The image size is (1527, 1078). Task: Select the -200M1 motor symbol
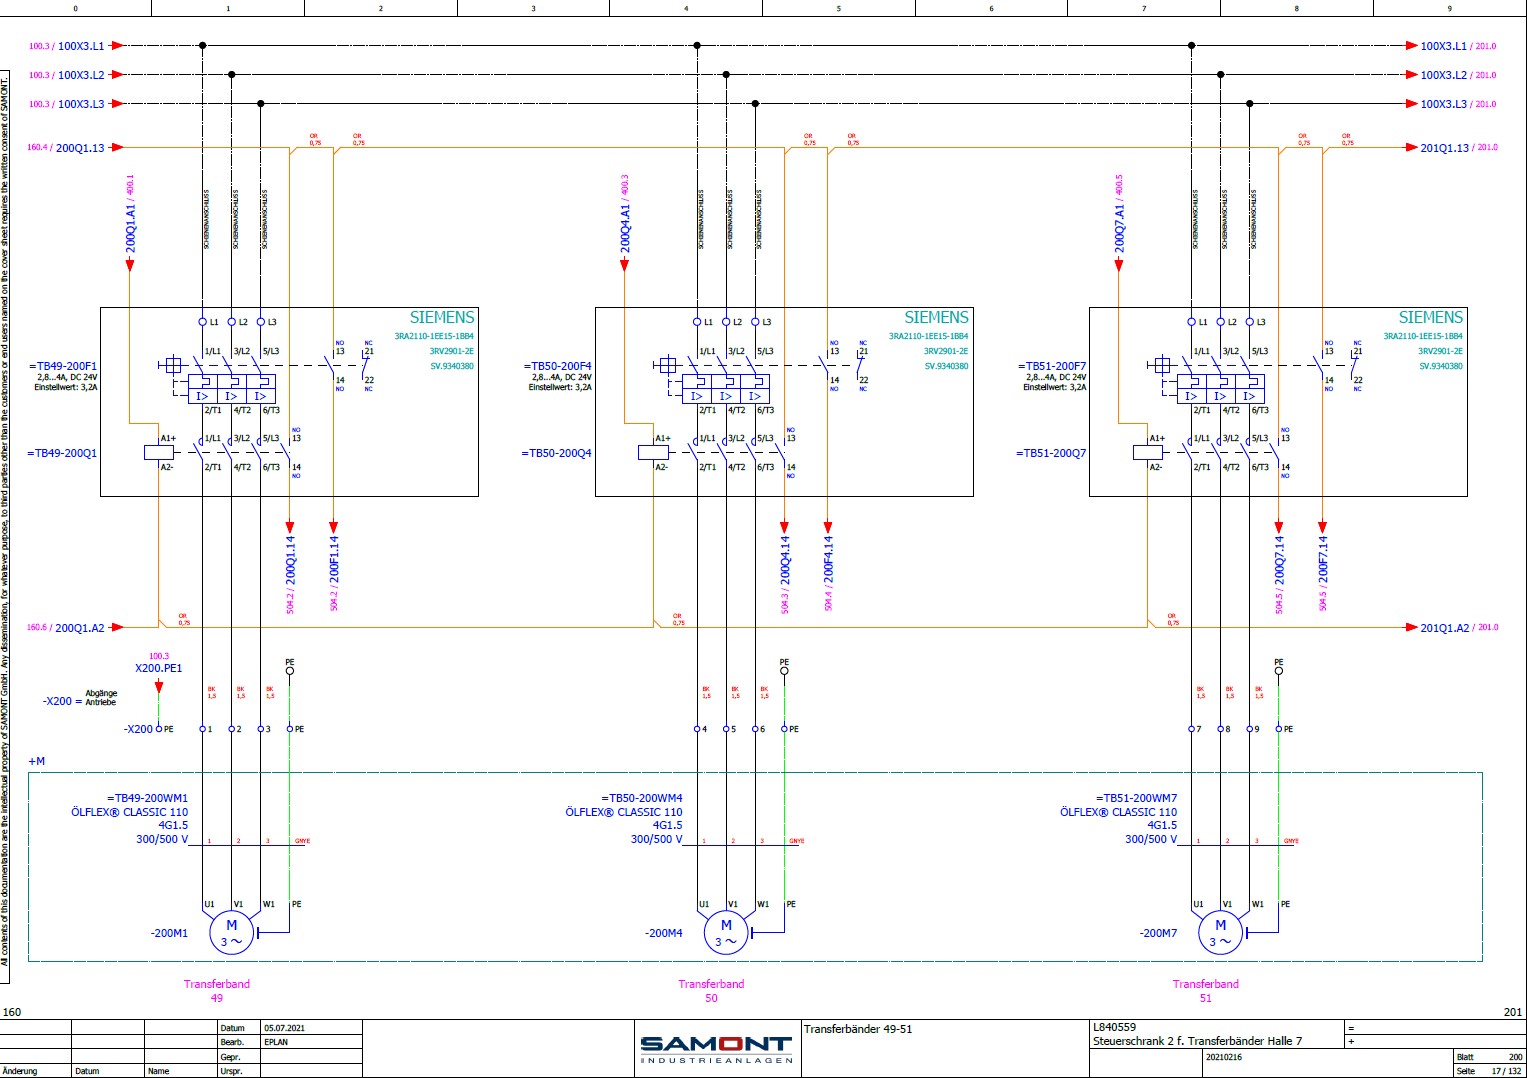point(232,933)
